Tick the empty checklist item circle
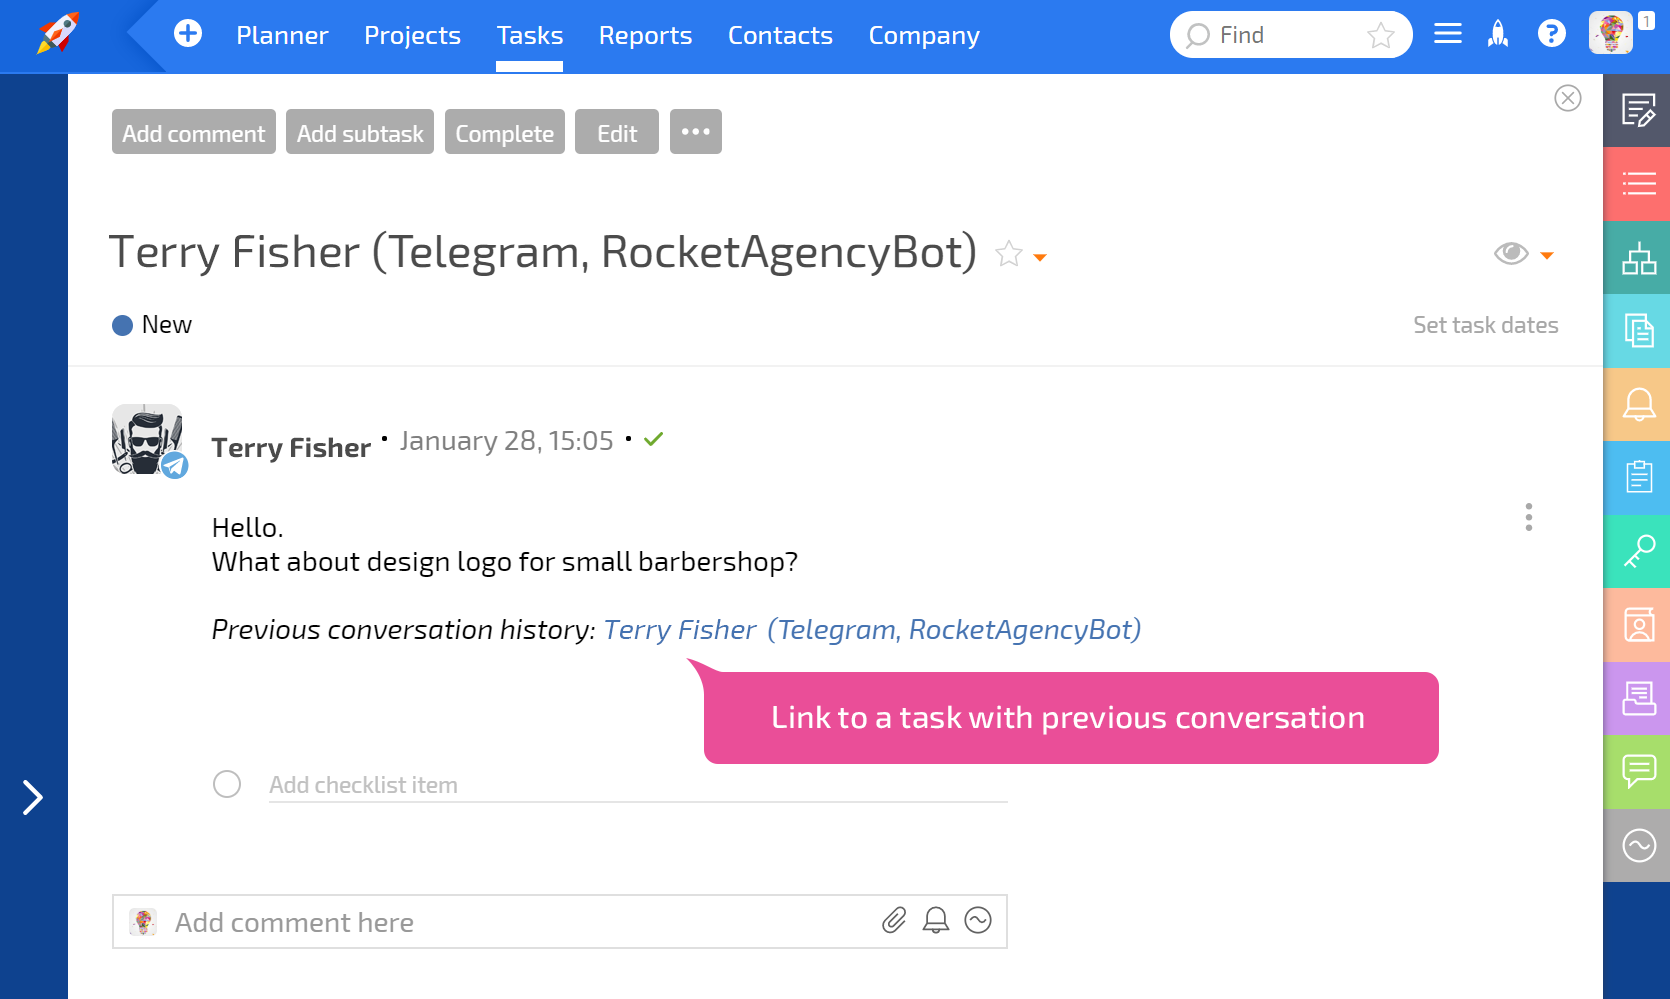This screenshot has height=999, width=1670. pyautogui.click(x=227, y=784)
